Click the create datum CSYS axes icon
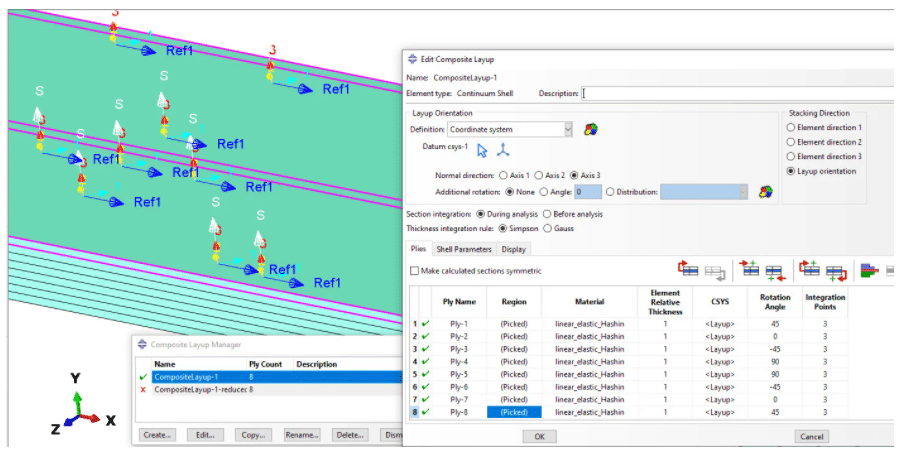This screenshot has height=454, width=901. pos(504,151)
